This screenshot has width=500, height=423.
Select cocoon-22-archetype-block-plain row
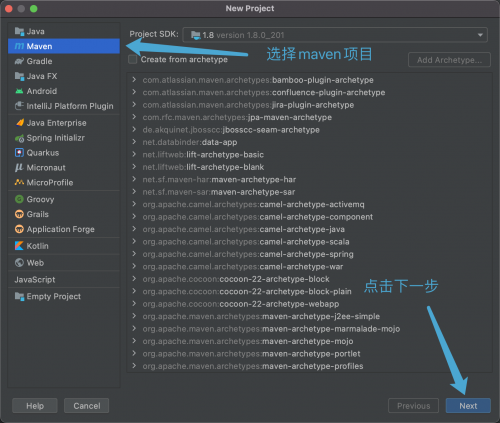[309, 291]
